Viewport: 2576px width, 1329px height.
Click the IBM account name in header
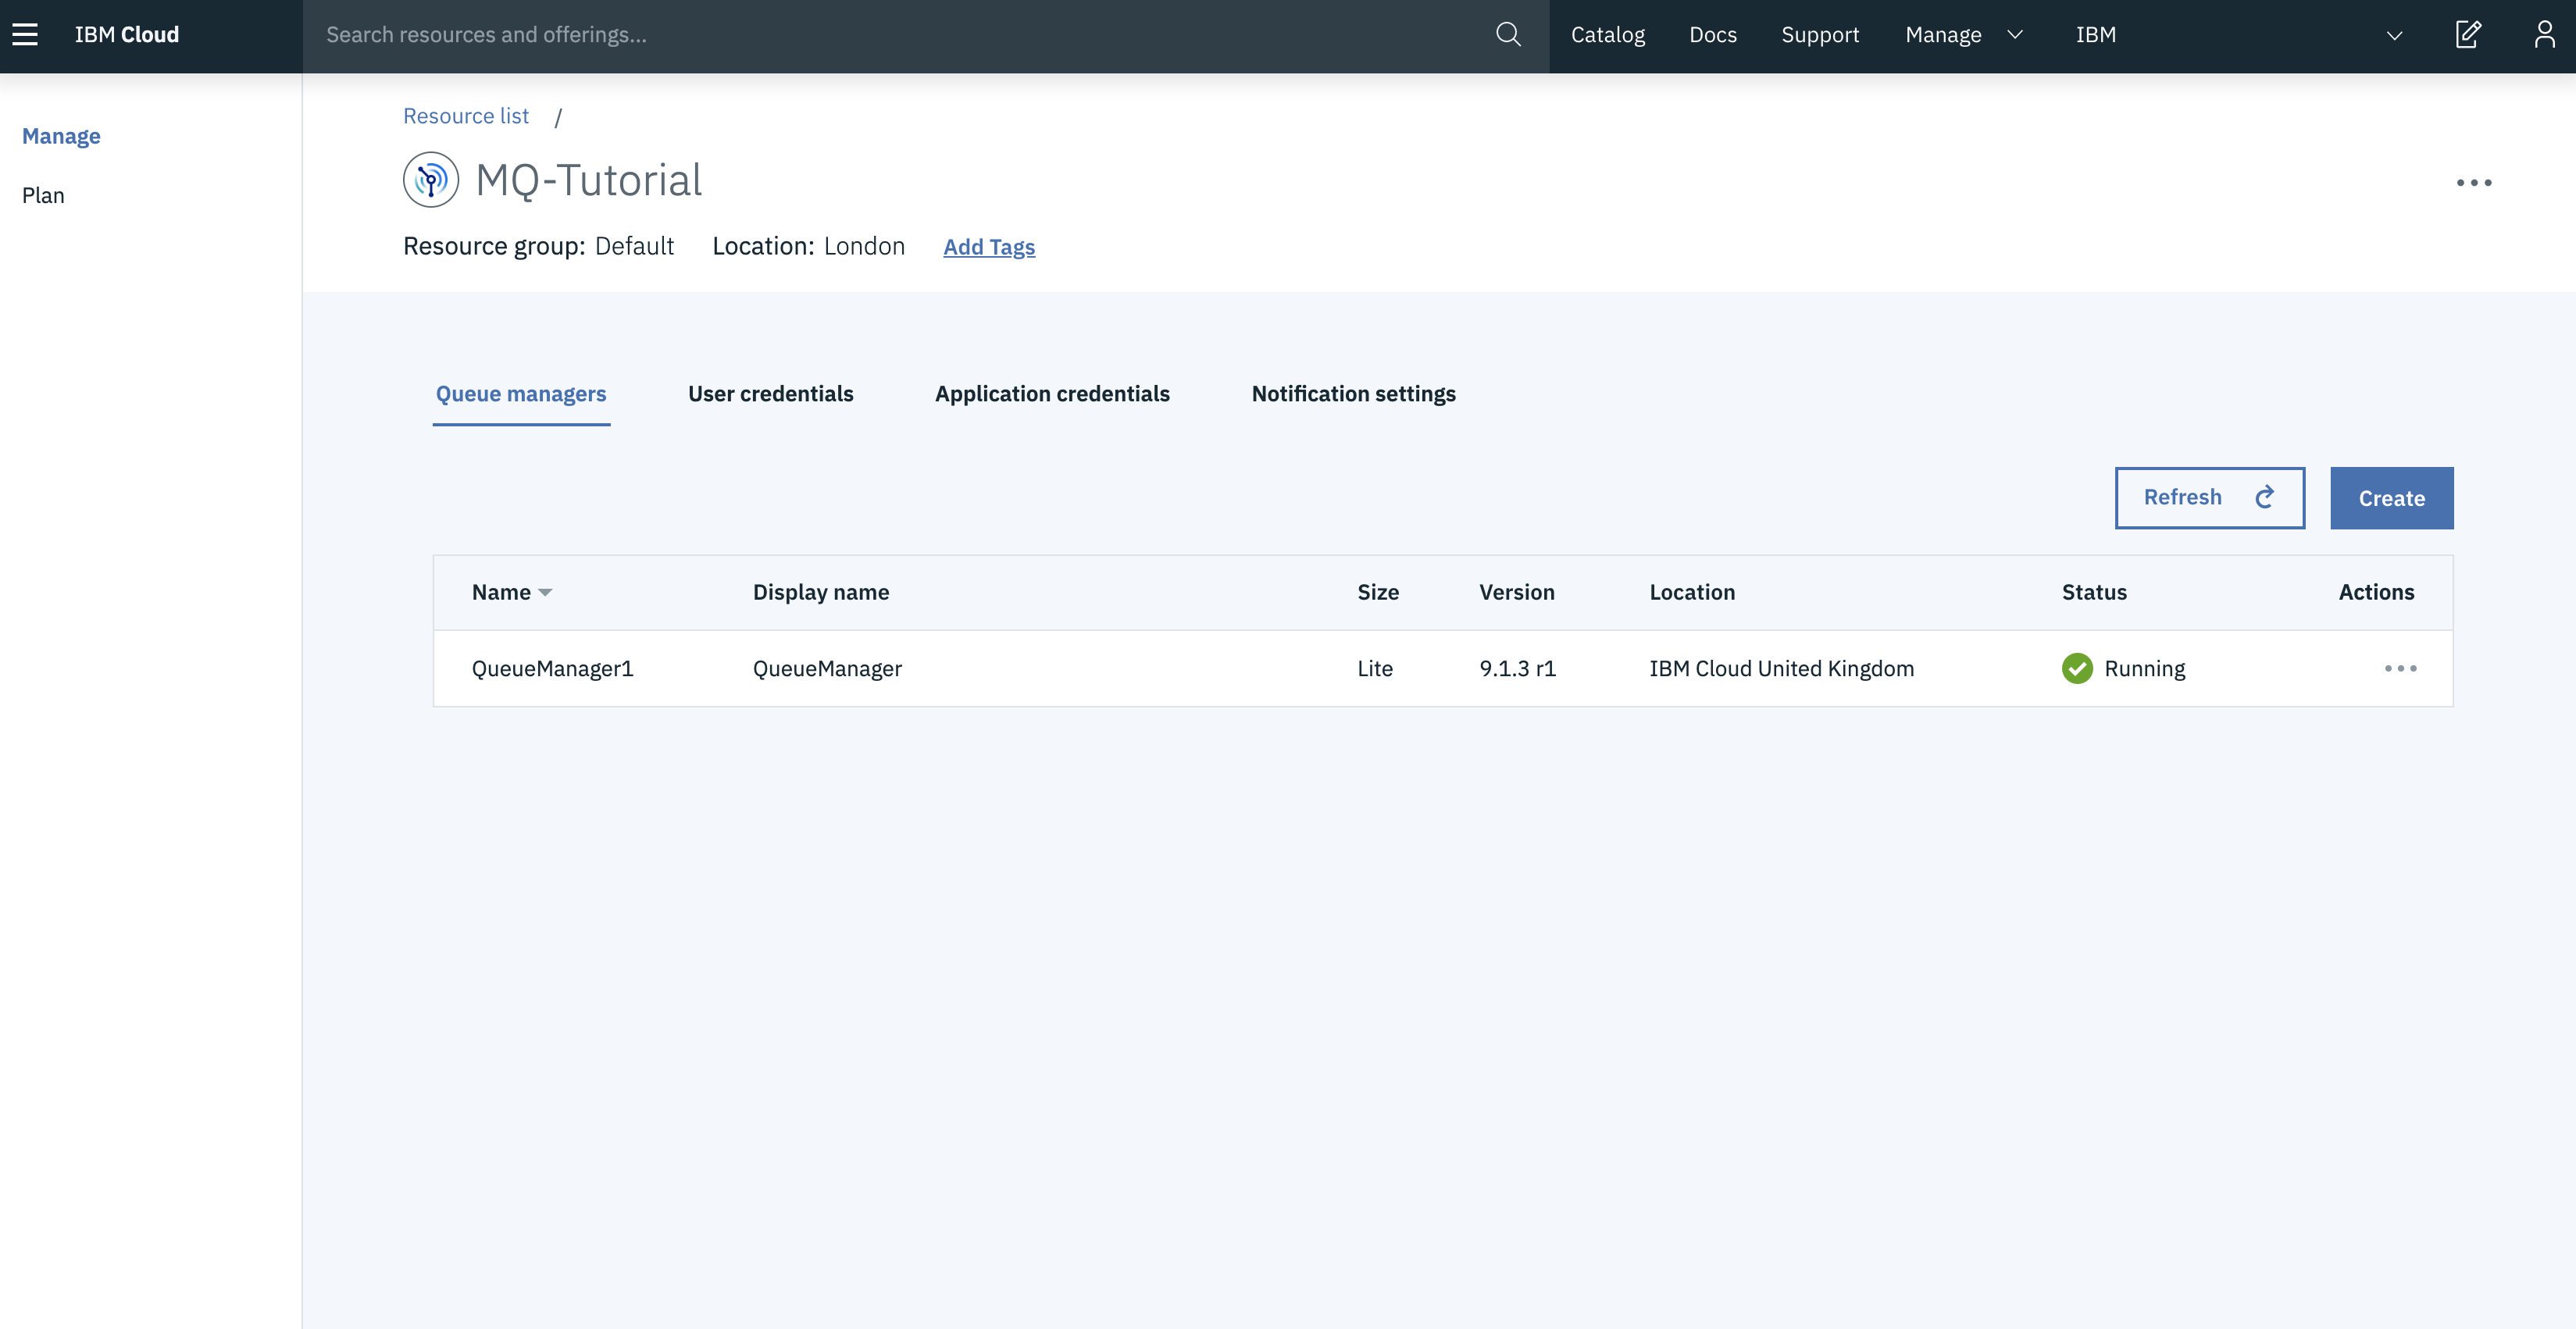[x=2095, y=34]
